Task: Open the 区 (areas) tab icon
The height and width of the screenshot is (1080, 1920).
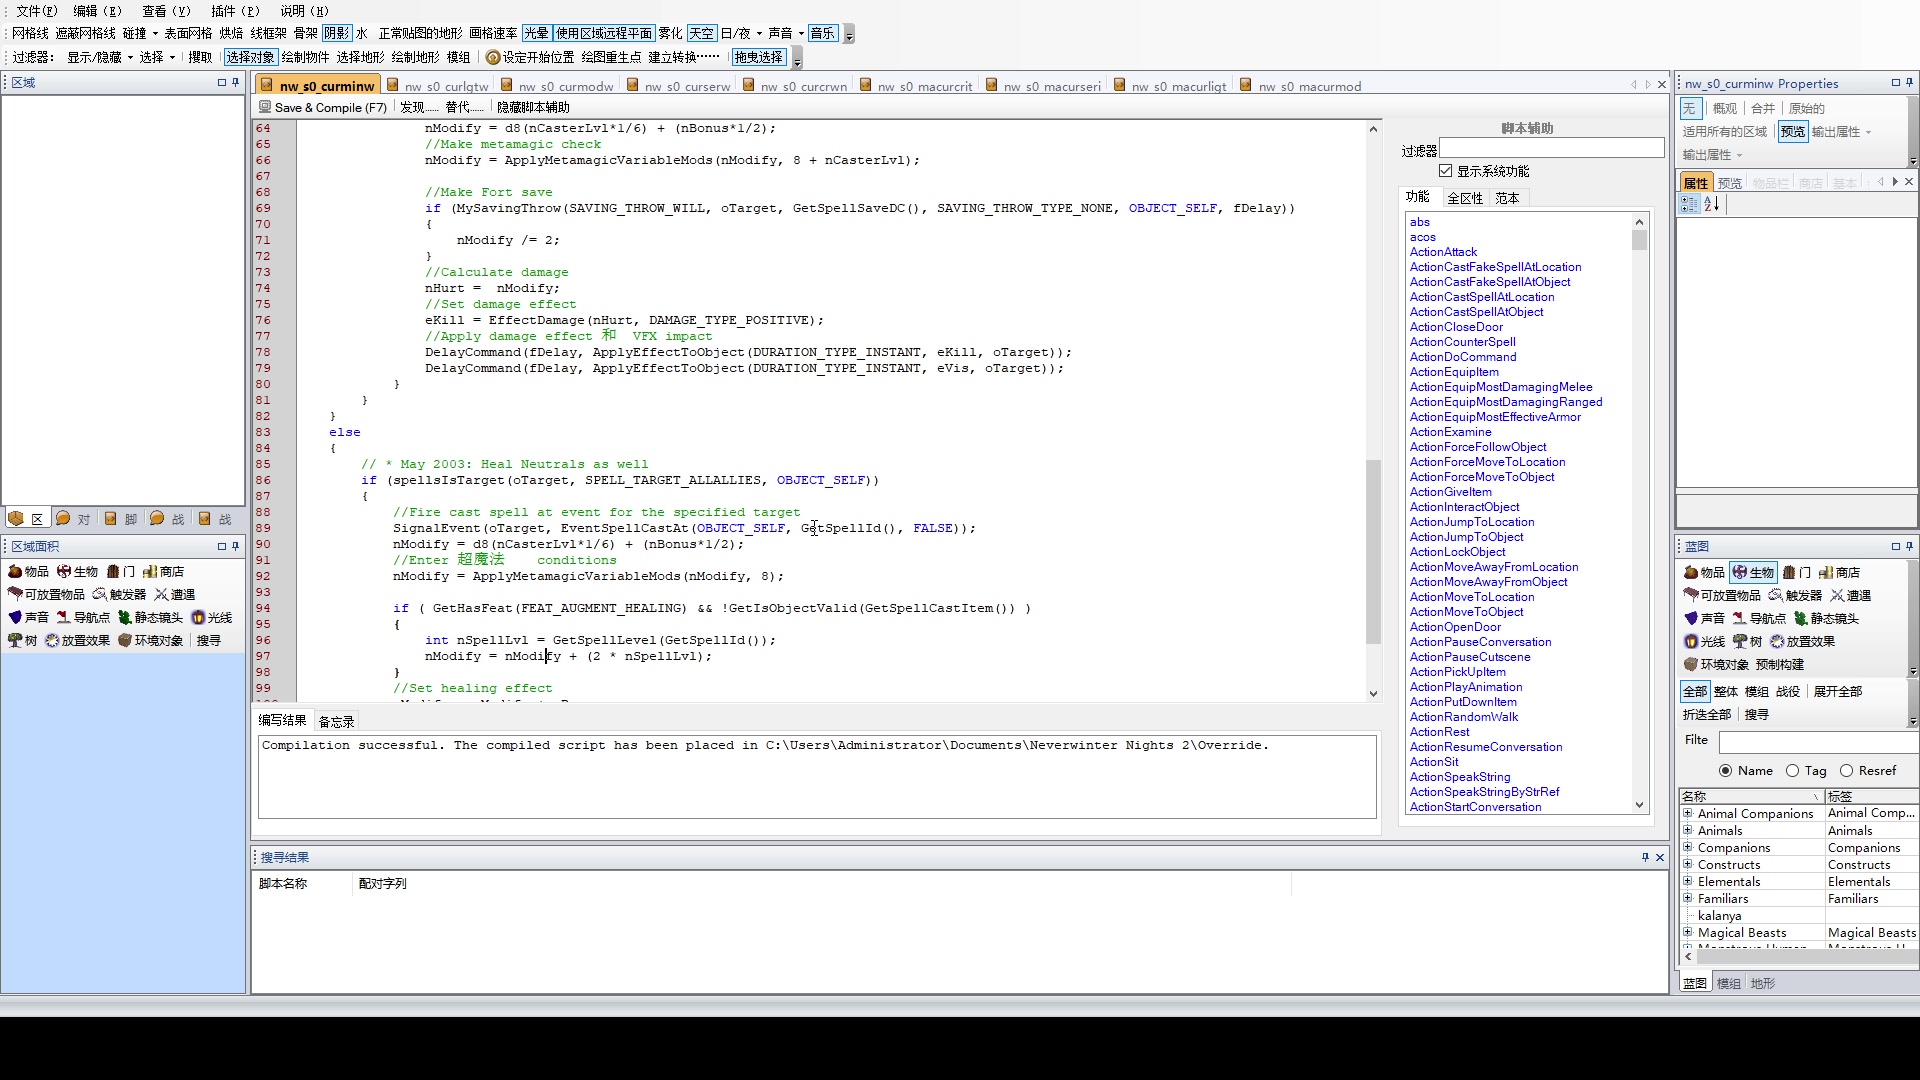Action: point(26,518)
